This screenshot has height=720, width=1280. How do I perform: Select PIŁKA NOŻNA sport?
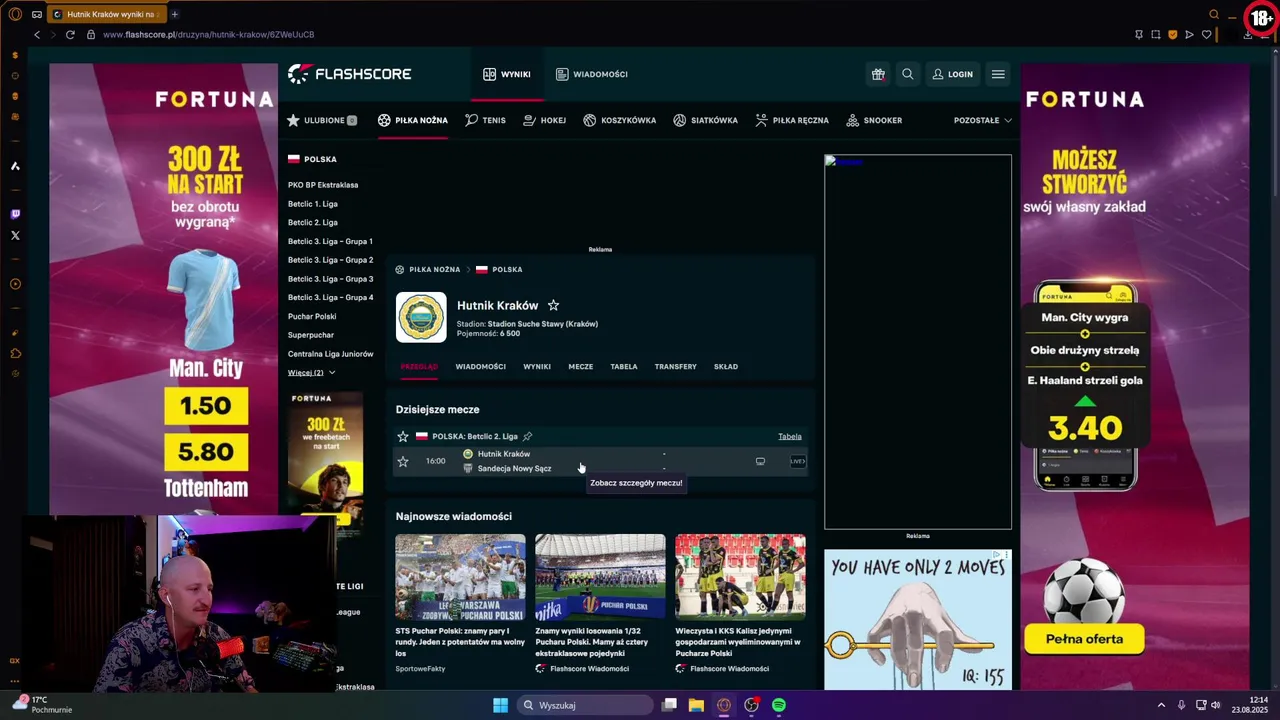point(413,120)
